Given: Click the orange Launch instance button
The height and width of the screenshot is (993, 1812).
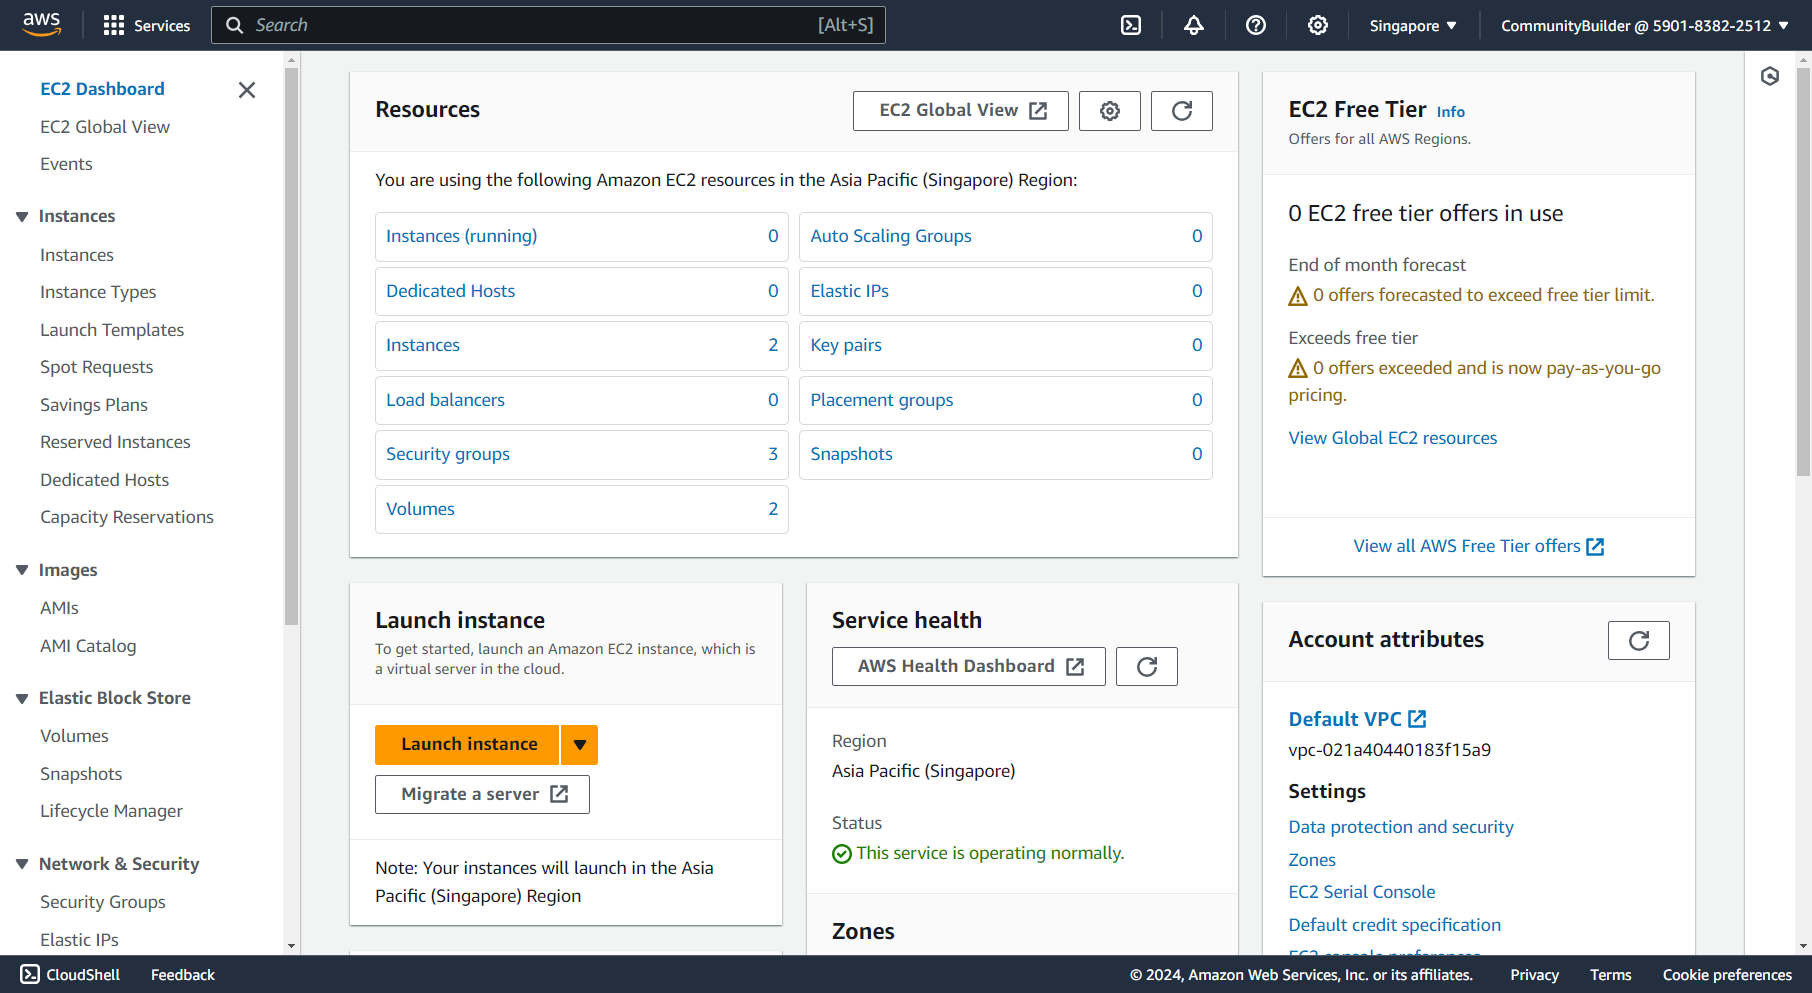Looking at the screenshot, I should [x=468, y=745].
